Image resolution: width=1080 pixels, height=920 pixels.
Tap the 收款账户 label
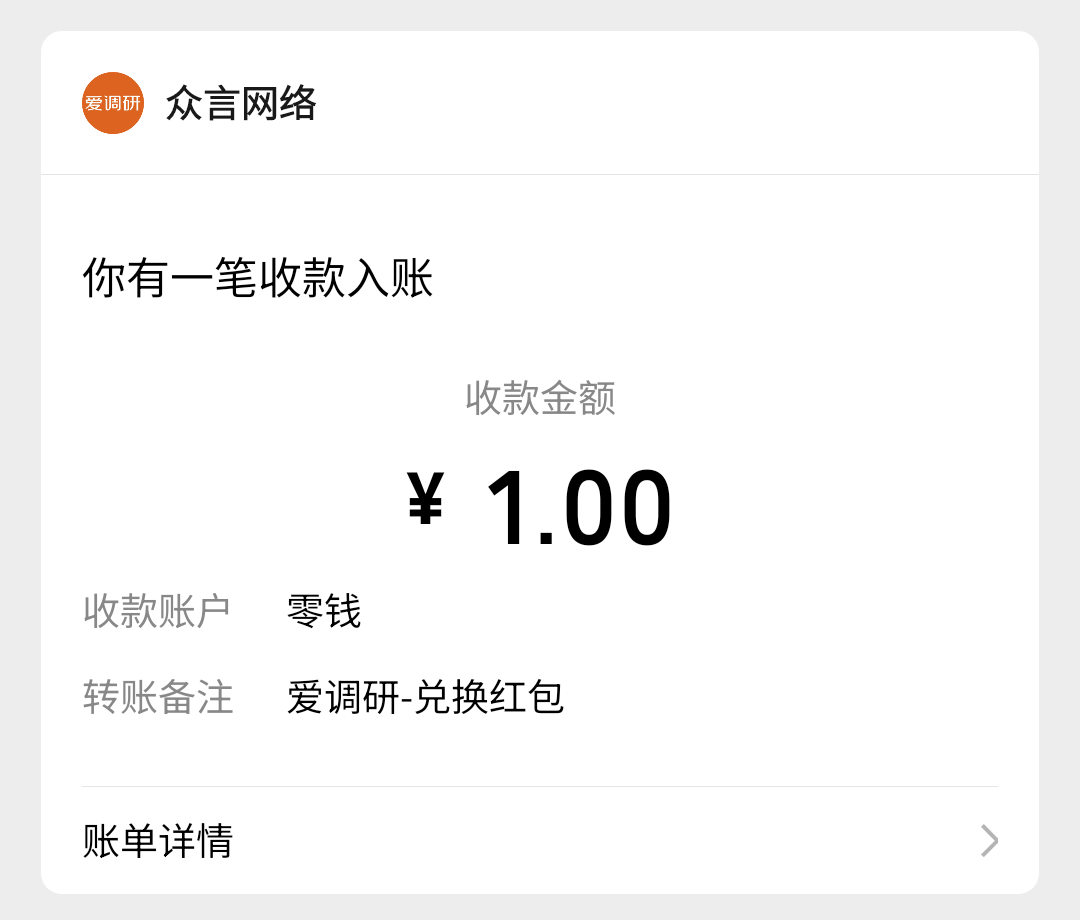click(156, 611)
